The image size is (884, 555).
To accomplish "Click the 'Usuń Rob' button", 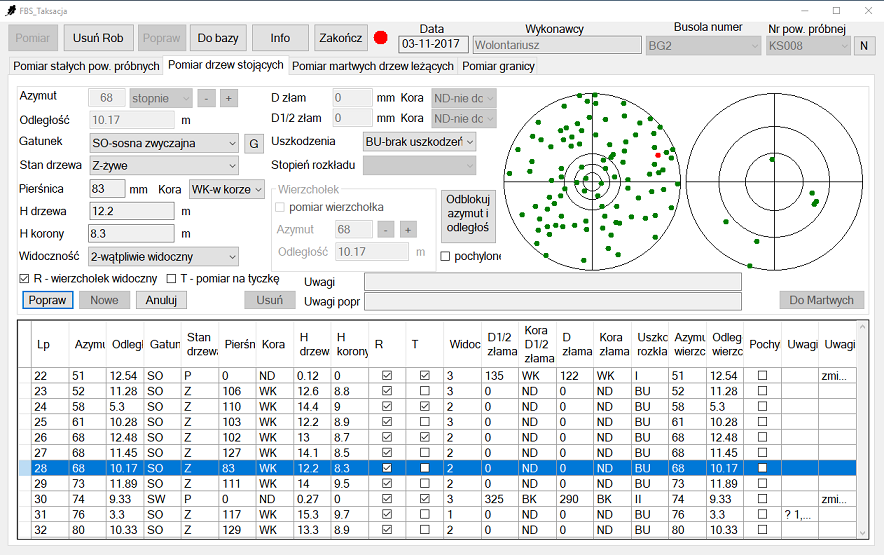I will 99,38.
